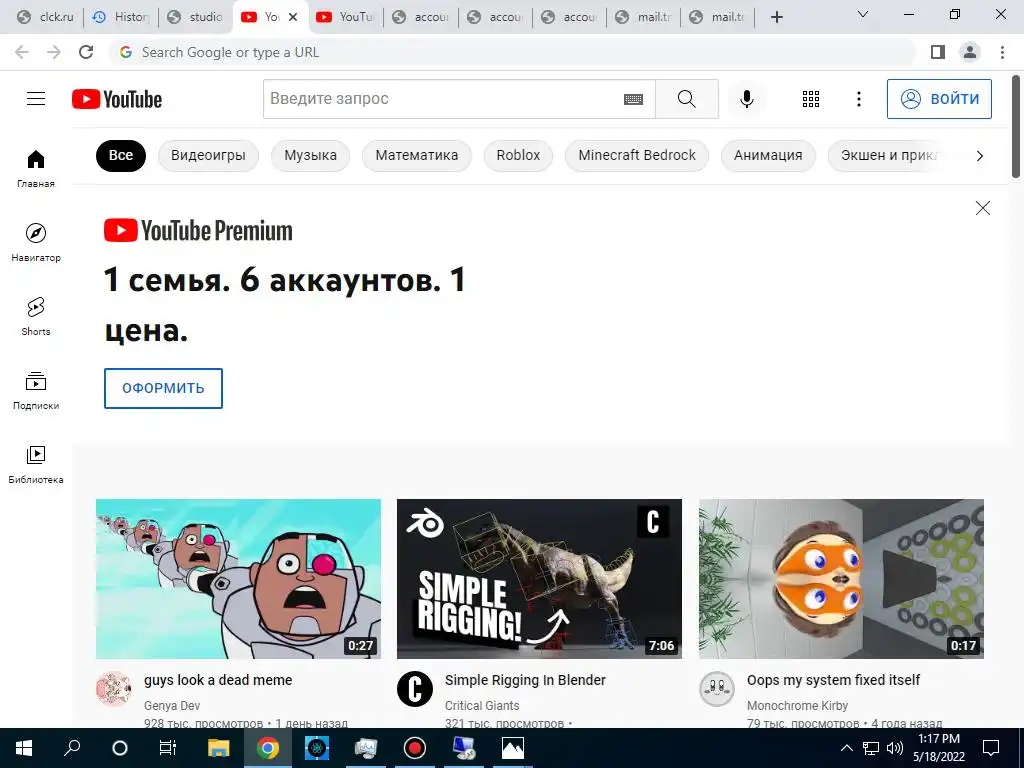Select the Анимация filter chip
The height and width of the screenshot is (768, 1024).
coord(768,156)
